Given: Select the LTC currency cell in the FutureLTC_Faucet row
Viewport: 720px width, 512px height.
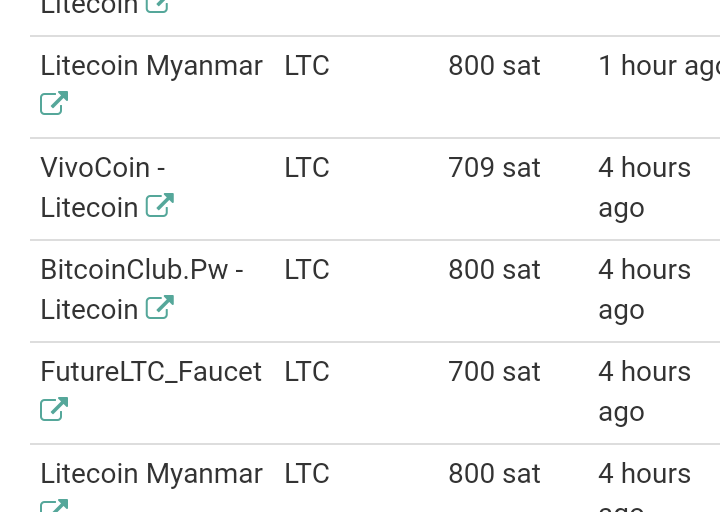Looking at the screenshot, I should click(307, 372).
